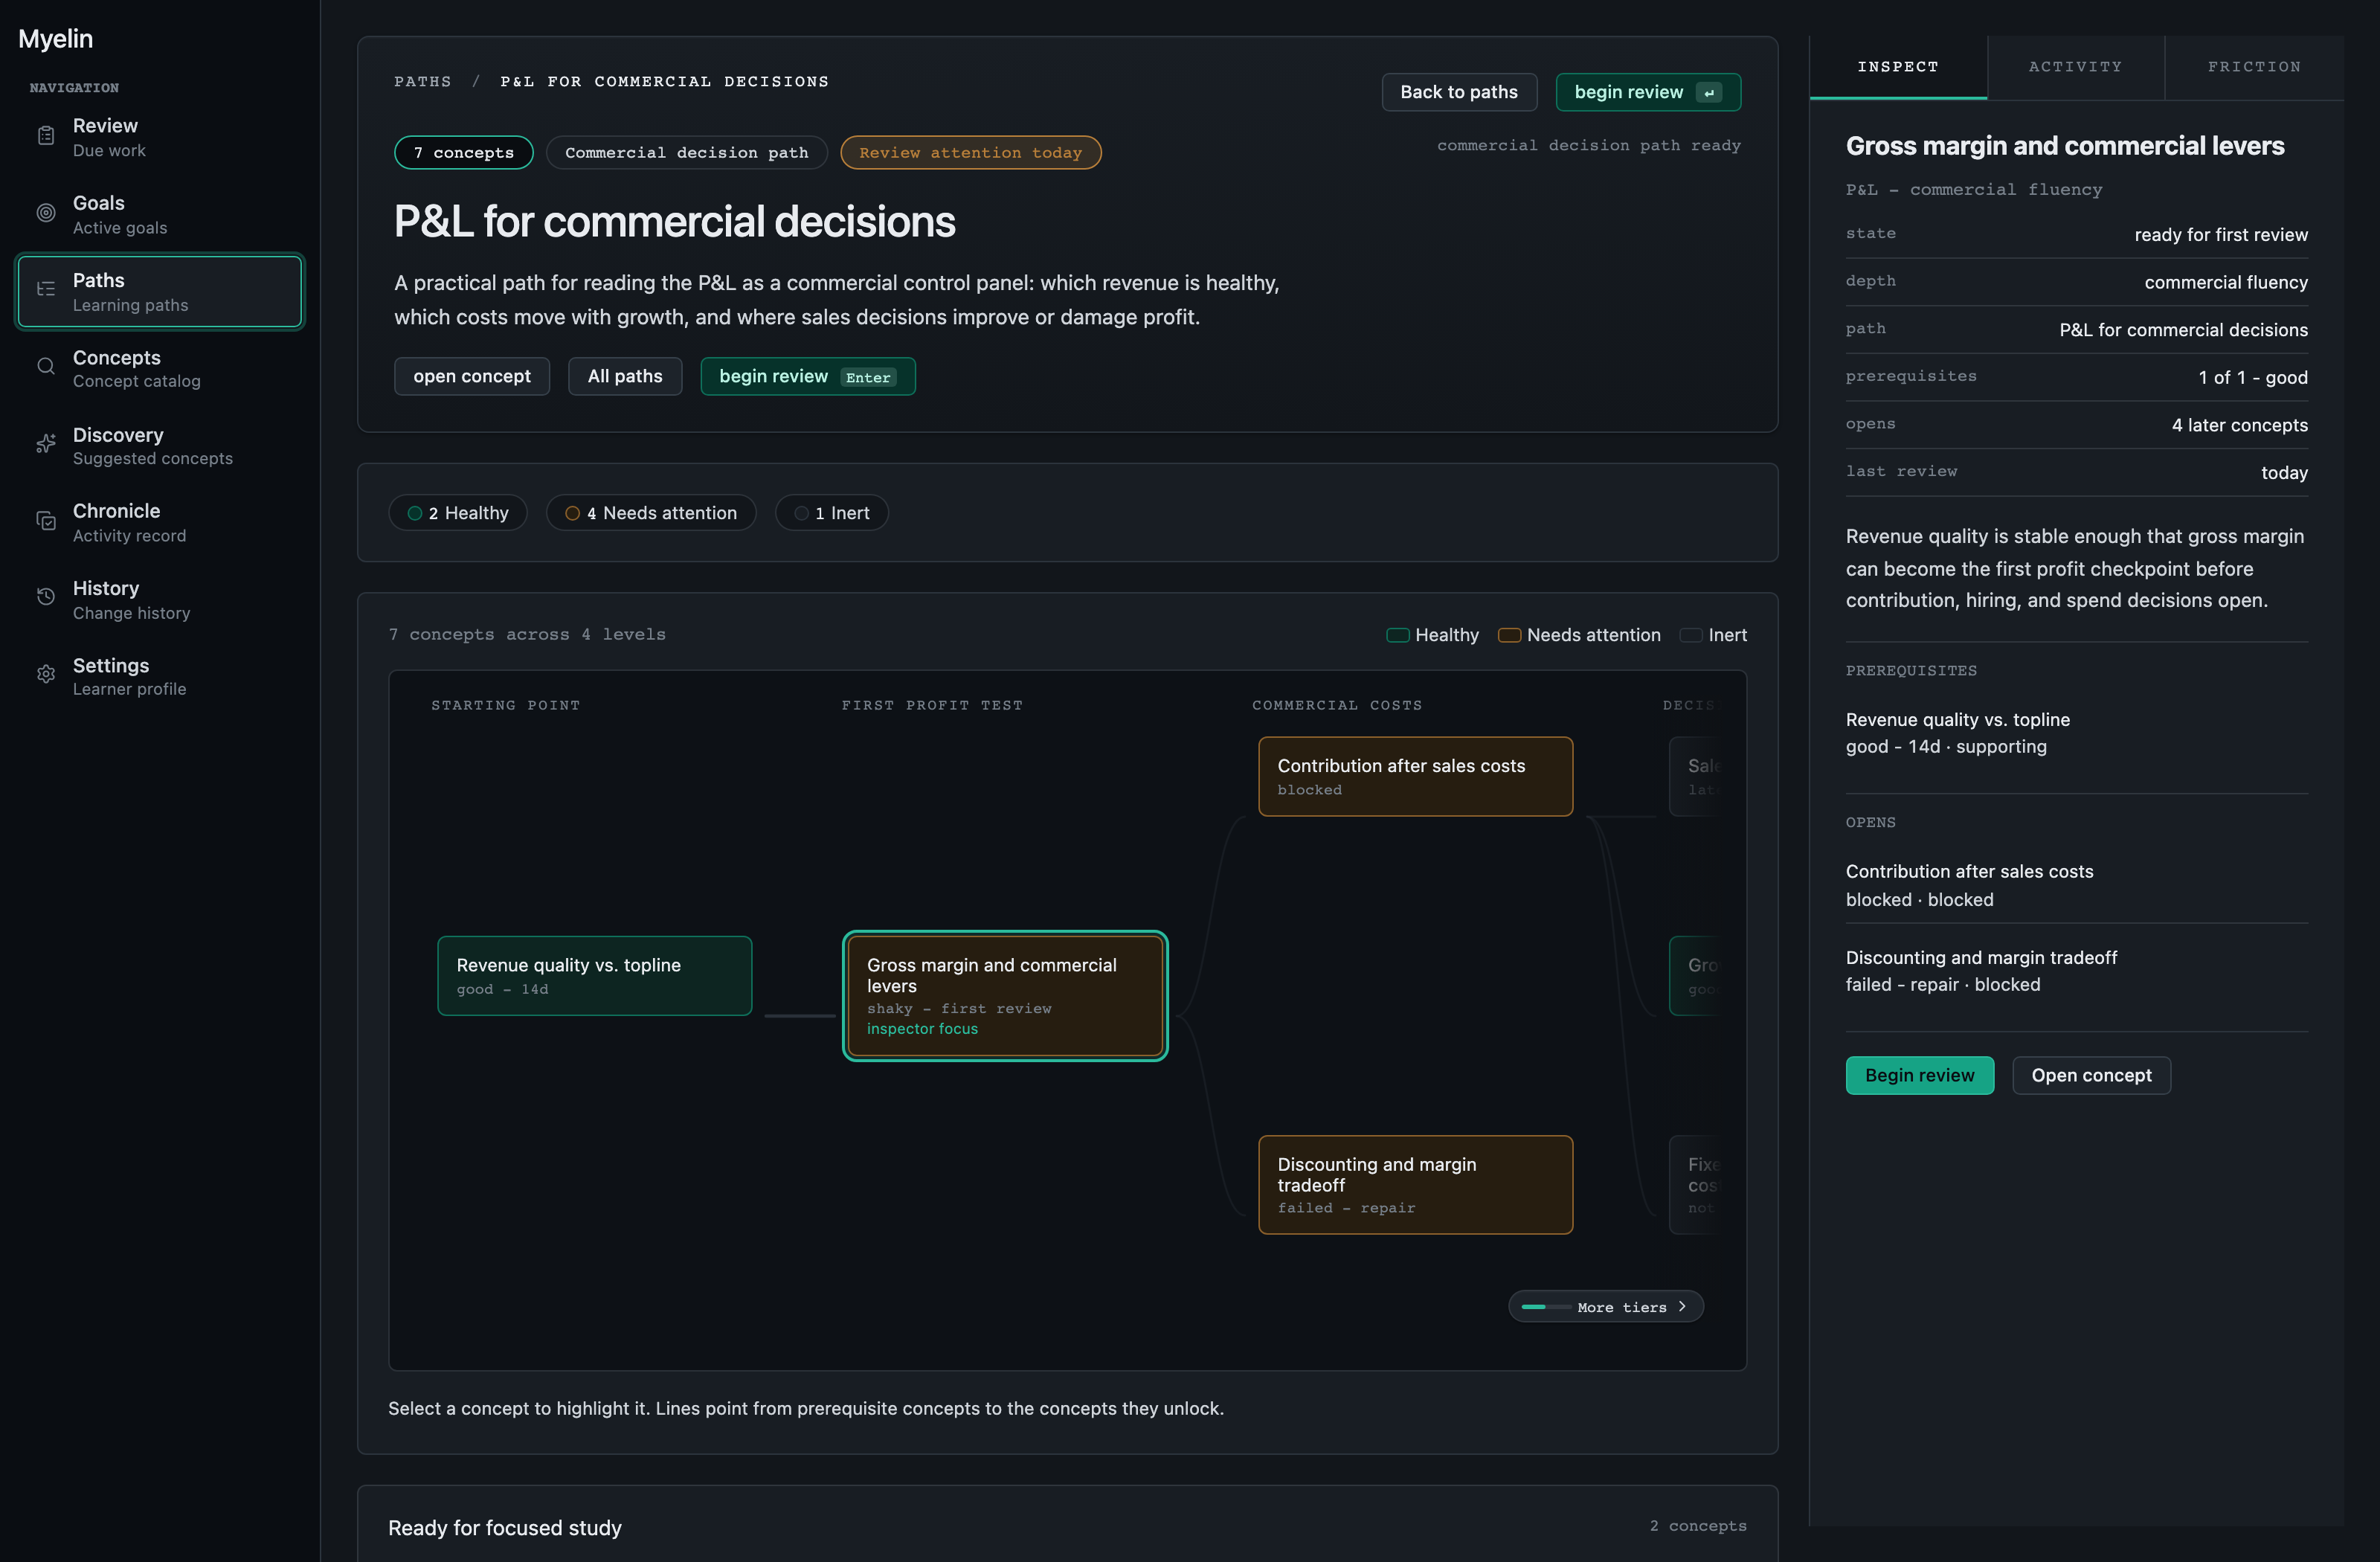Image resolution: width=2380 pixels, height=1562 pixels.
Task: Click Begin review in the inspector panel
Action: pyautogui.click(x=1919, y=1075)
